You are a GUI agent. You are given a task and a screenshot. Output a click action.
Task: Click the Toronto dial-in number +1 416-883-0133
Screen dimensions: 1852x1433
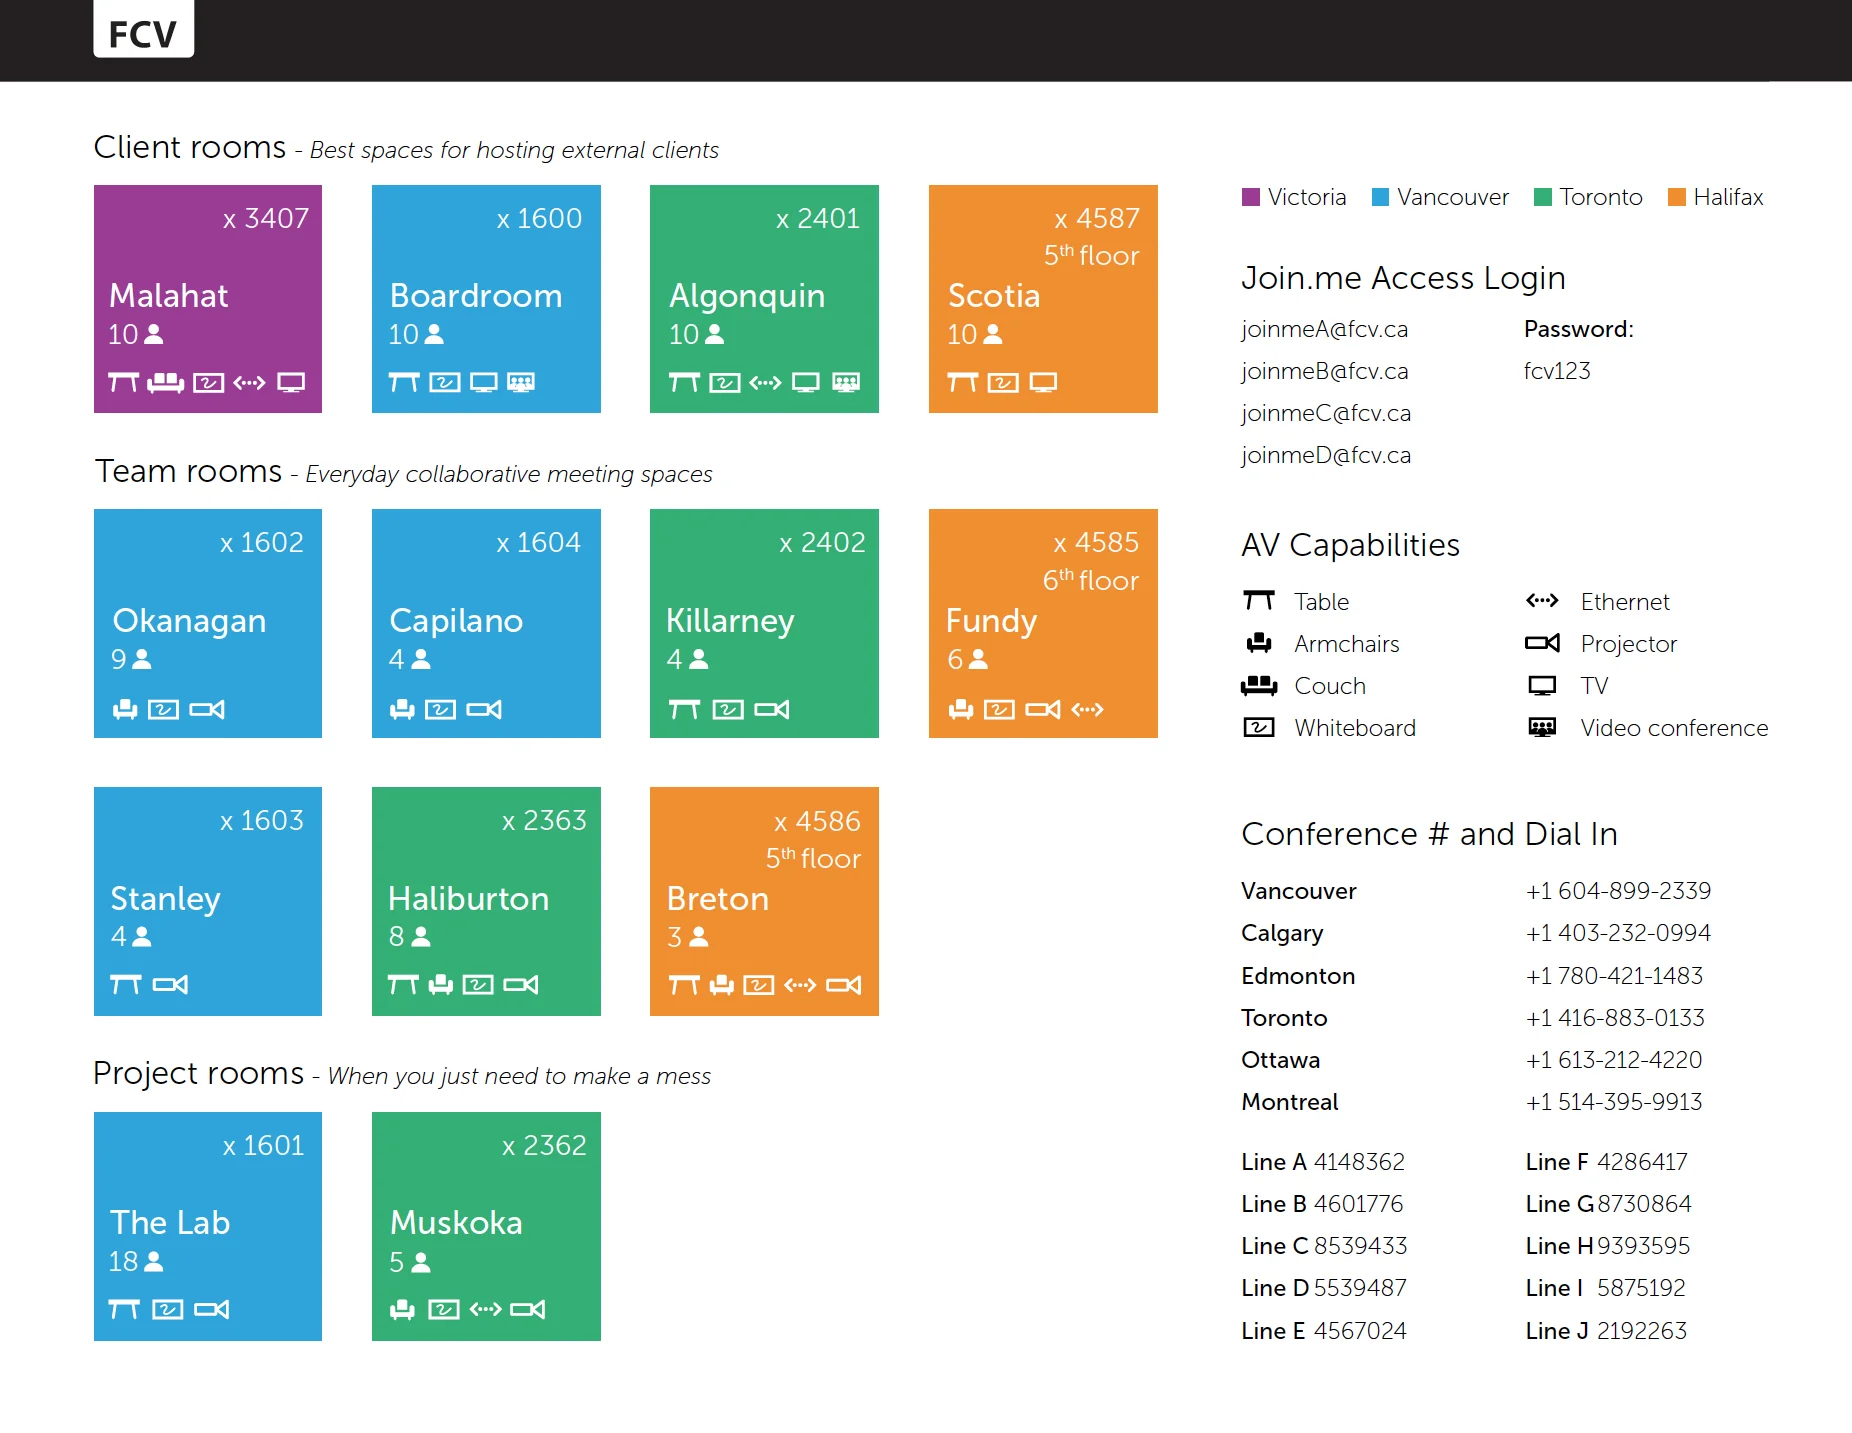click(x=1615, y=1018)
